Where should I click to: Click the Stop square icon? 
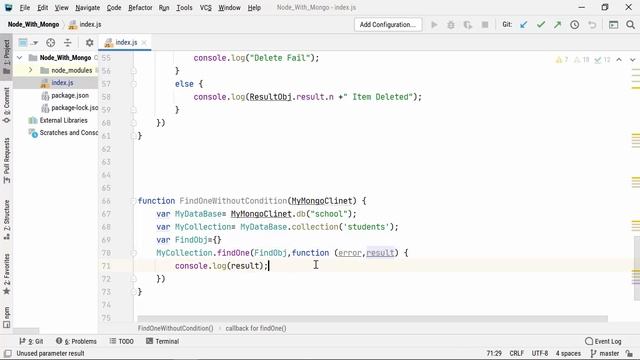pyautogui.click(x=485, y=25)
